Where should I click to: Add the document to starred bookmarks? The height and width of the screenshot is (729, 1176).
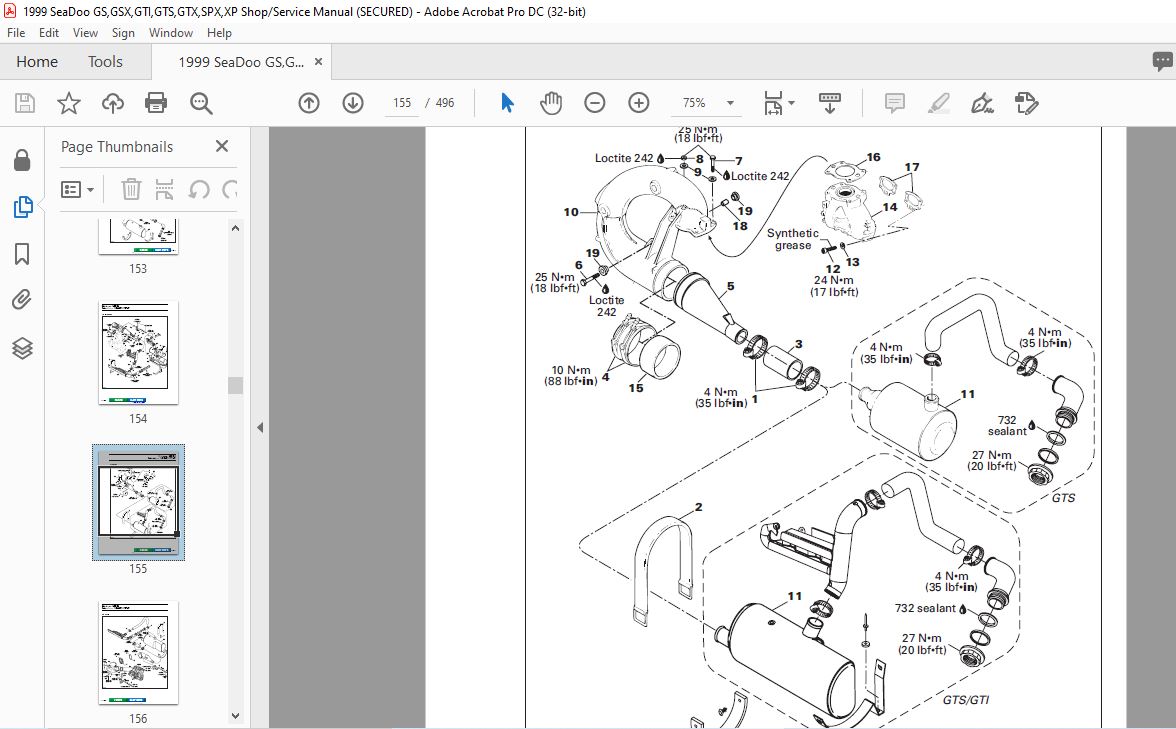69,103
